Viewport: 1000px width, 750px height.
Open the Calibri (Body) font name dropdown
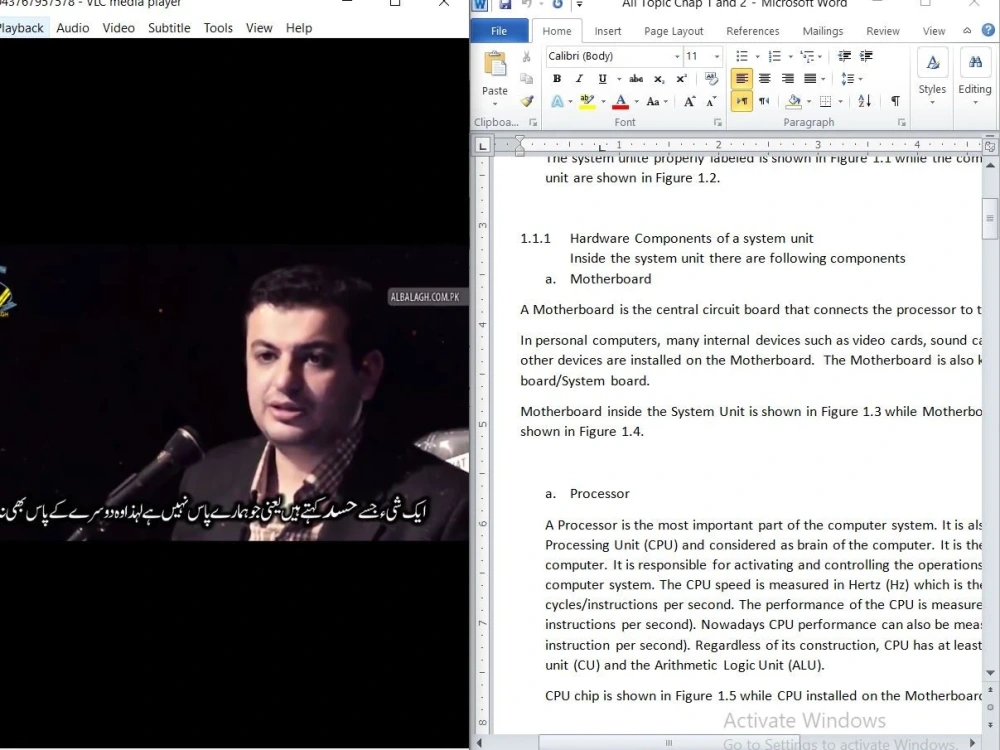point(677,57)
